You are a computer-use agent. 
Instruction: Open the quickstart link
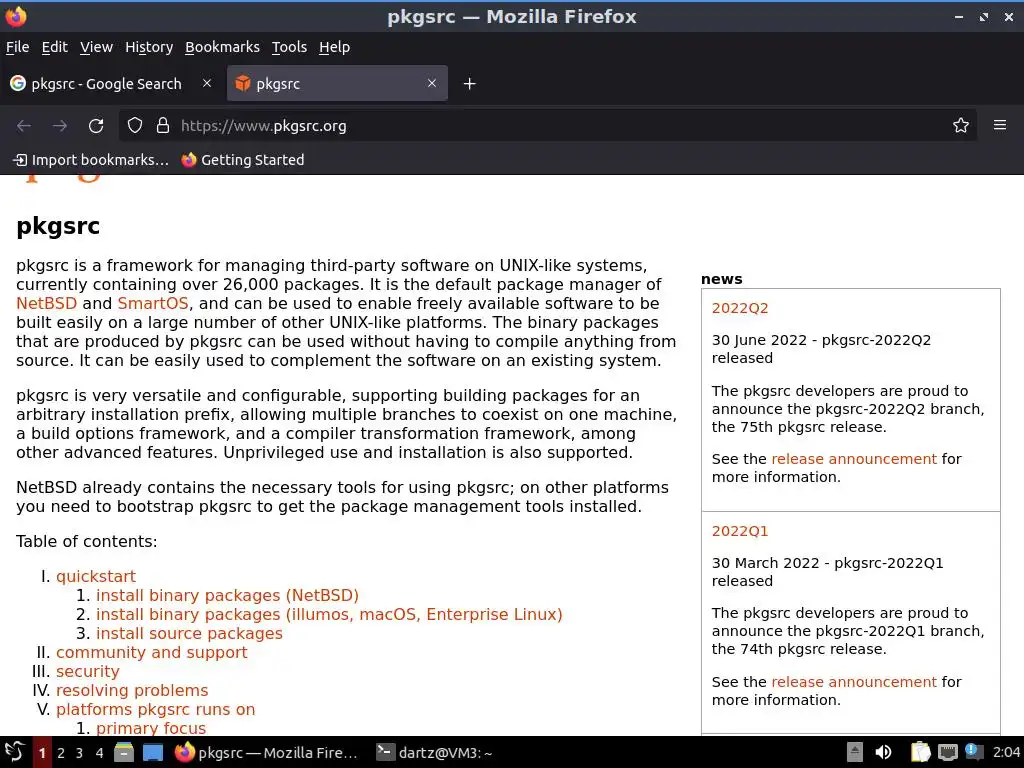[x=96, y=577]
